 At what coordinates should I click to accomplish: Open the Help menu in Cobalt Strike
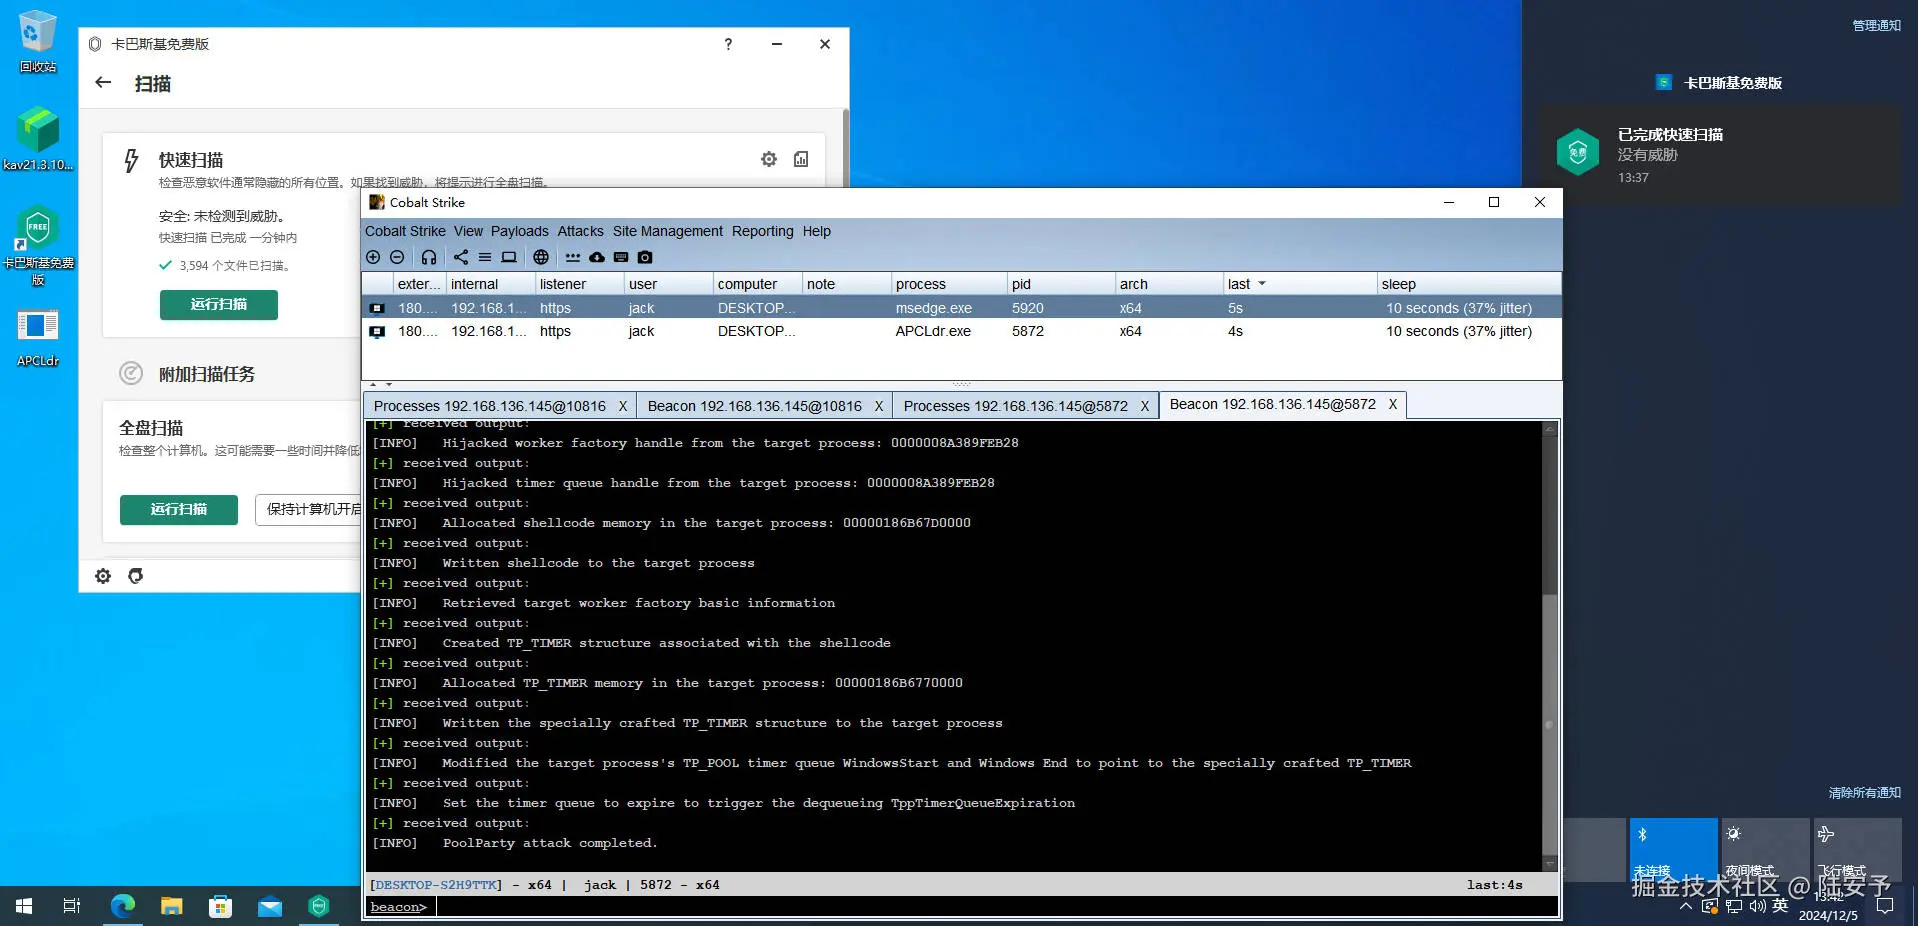tap(817, 231)
